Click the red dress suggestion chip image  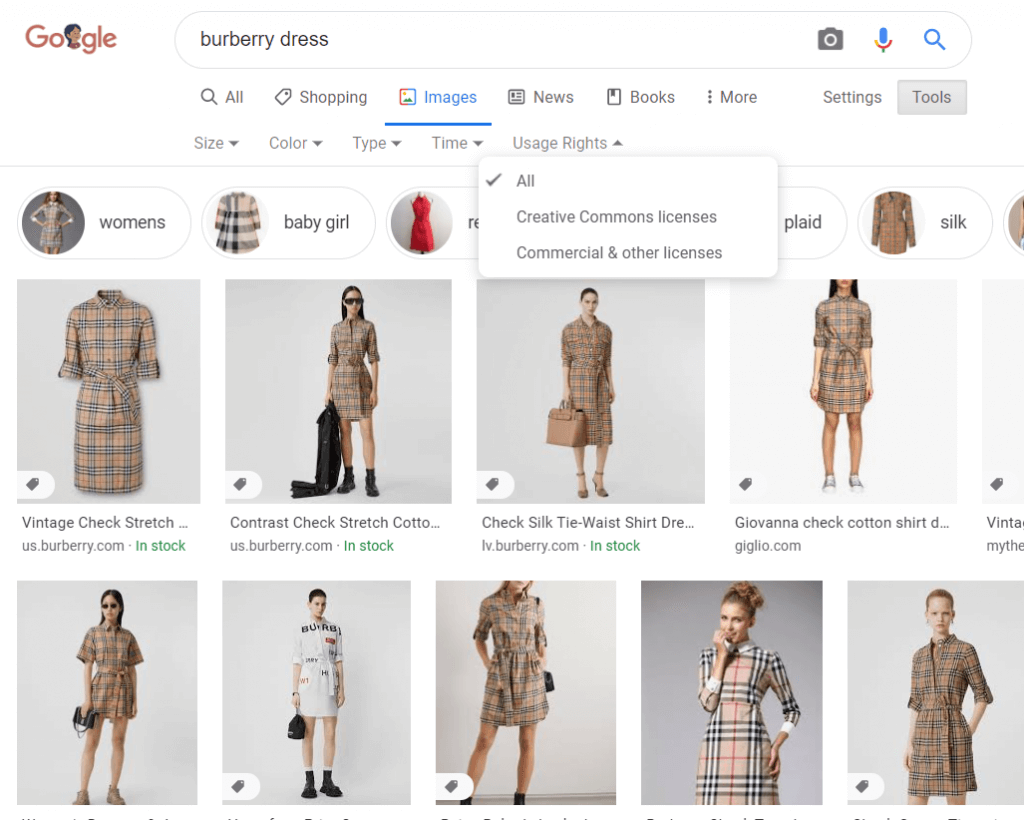[x=422, y=223]
